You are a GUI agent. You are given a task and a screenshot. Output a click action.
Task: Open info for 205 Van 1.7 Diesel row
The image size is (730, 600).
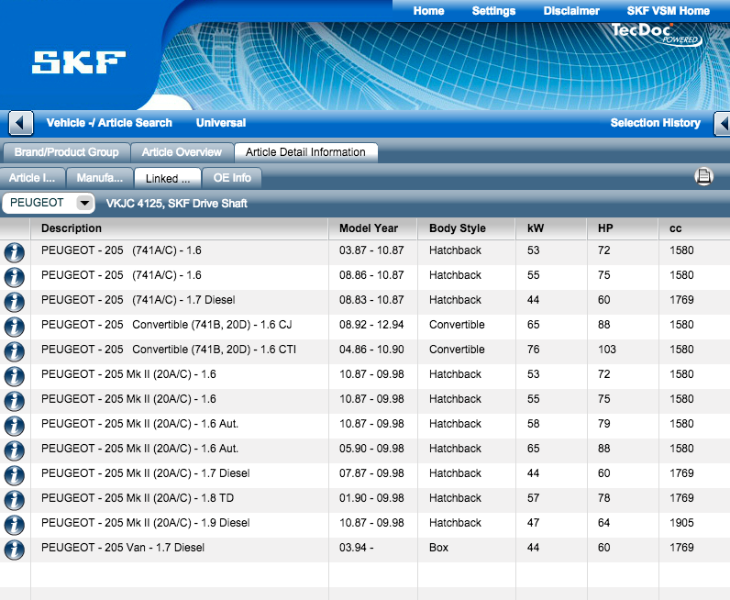pyautogui.click(x=14, y=550)
